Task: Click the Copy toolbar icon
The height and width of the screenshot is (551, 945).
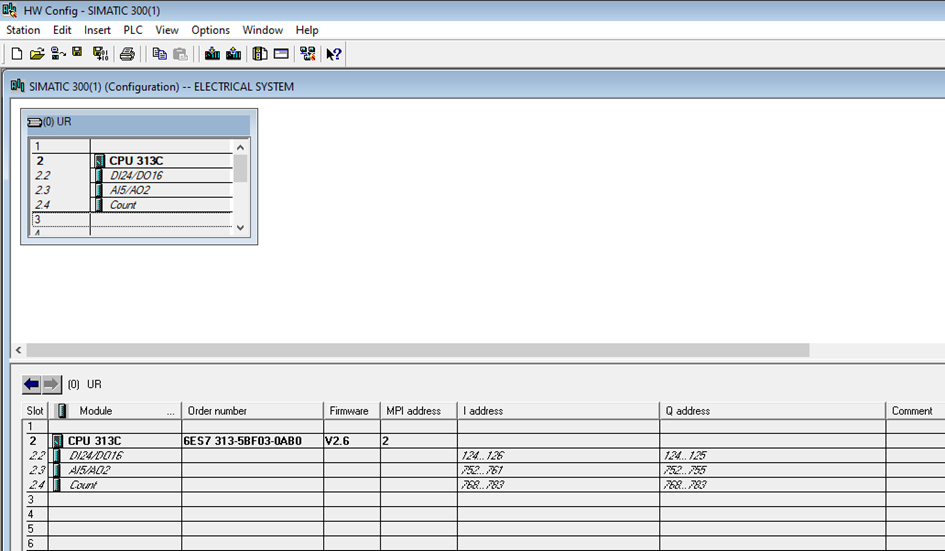Action: pyautogui.click(x=160, y=54)
